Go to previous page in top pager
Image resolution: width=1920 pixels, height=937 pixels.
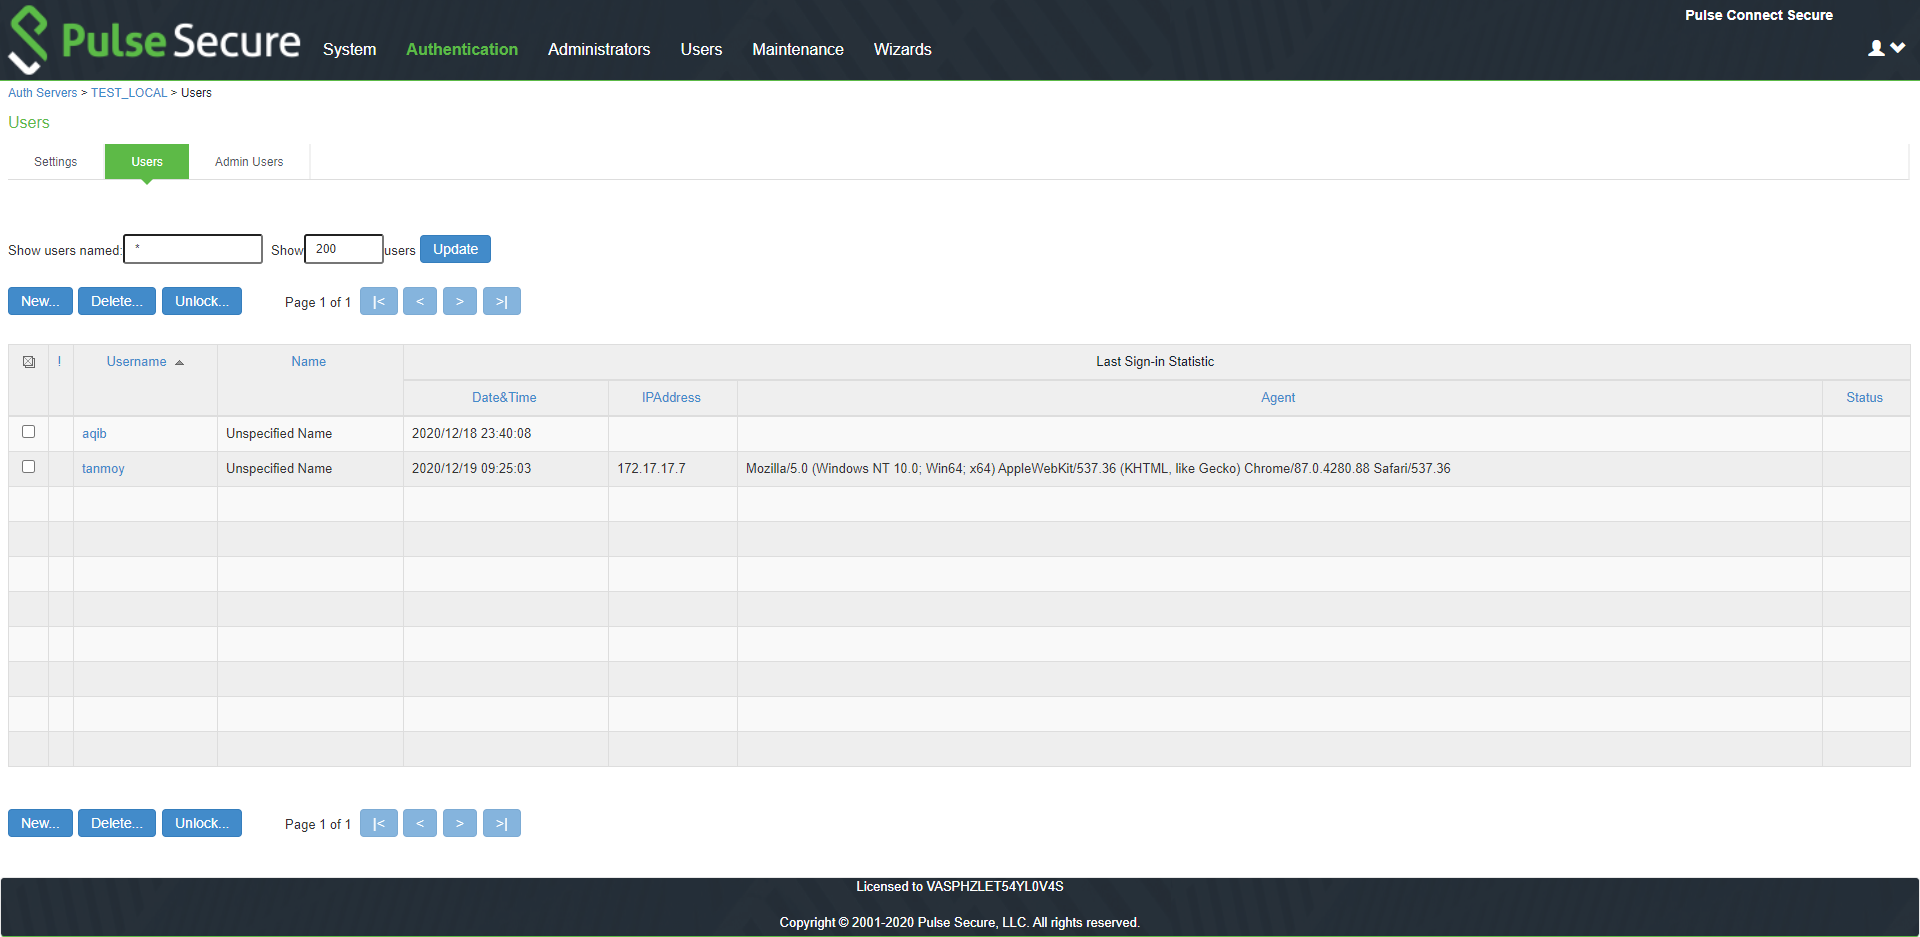click(x=420, y=301)
